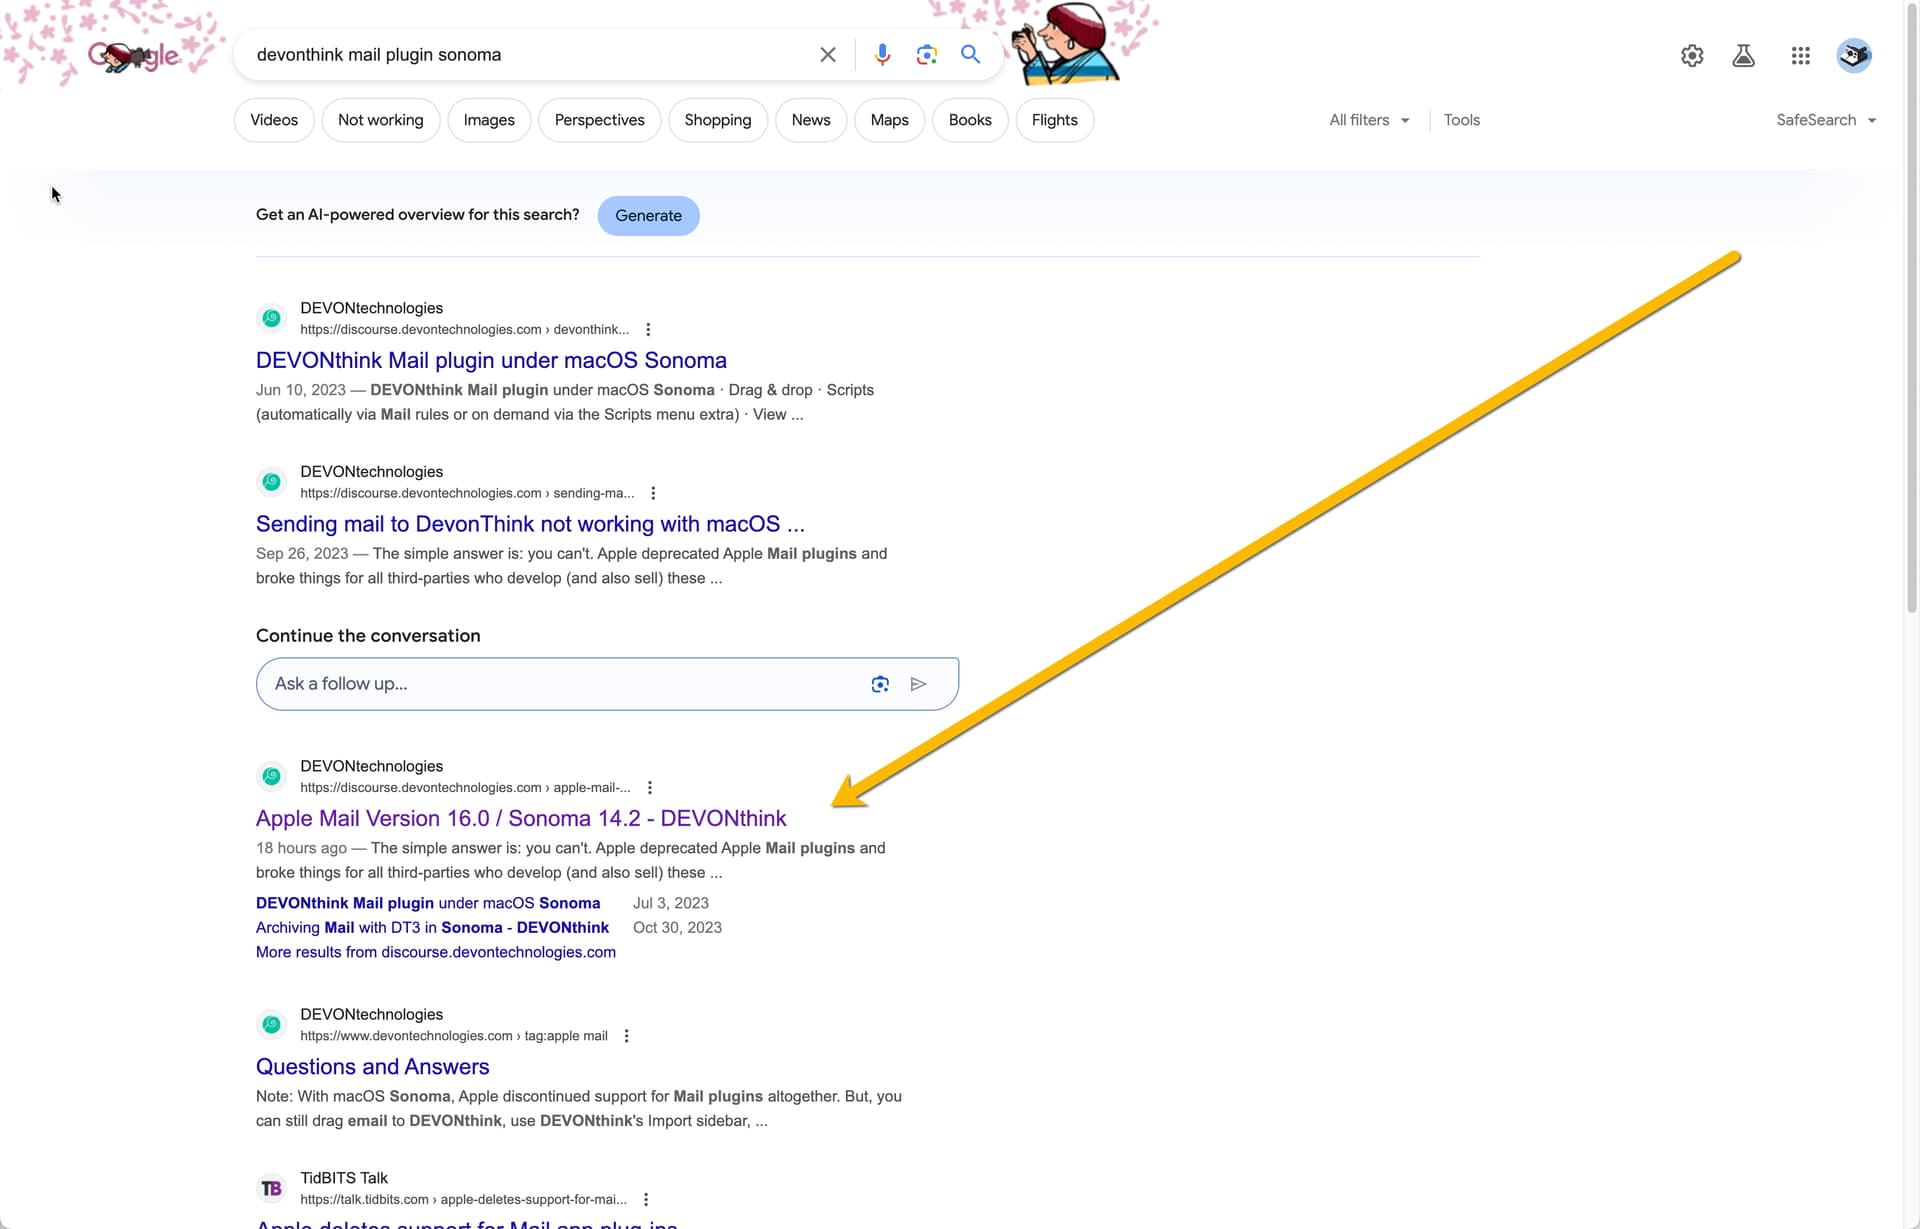Viewport: 1920px width, 1229px height.
Task: Click www.devontechnologies.com tag:apple mail URL
Action: pyautogui.click(x=454, y=1036)
